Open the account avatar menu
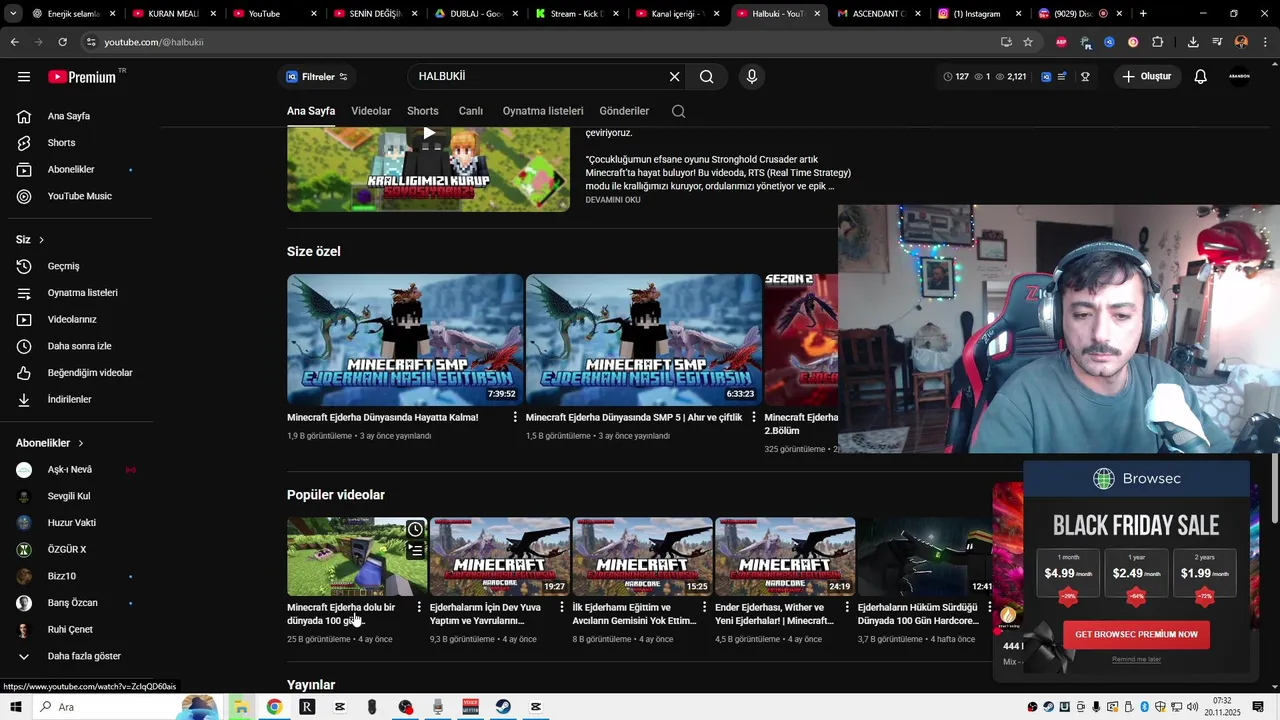 pyautogui.click(x=1239, y=77)
